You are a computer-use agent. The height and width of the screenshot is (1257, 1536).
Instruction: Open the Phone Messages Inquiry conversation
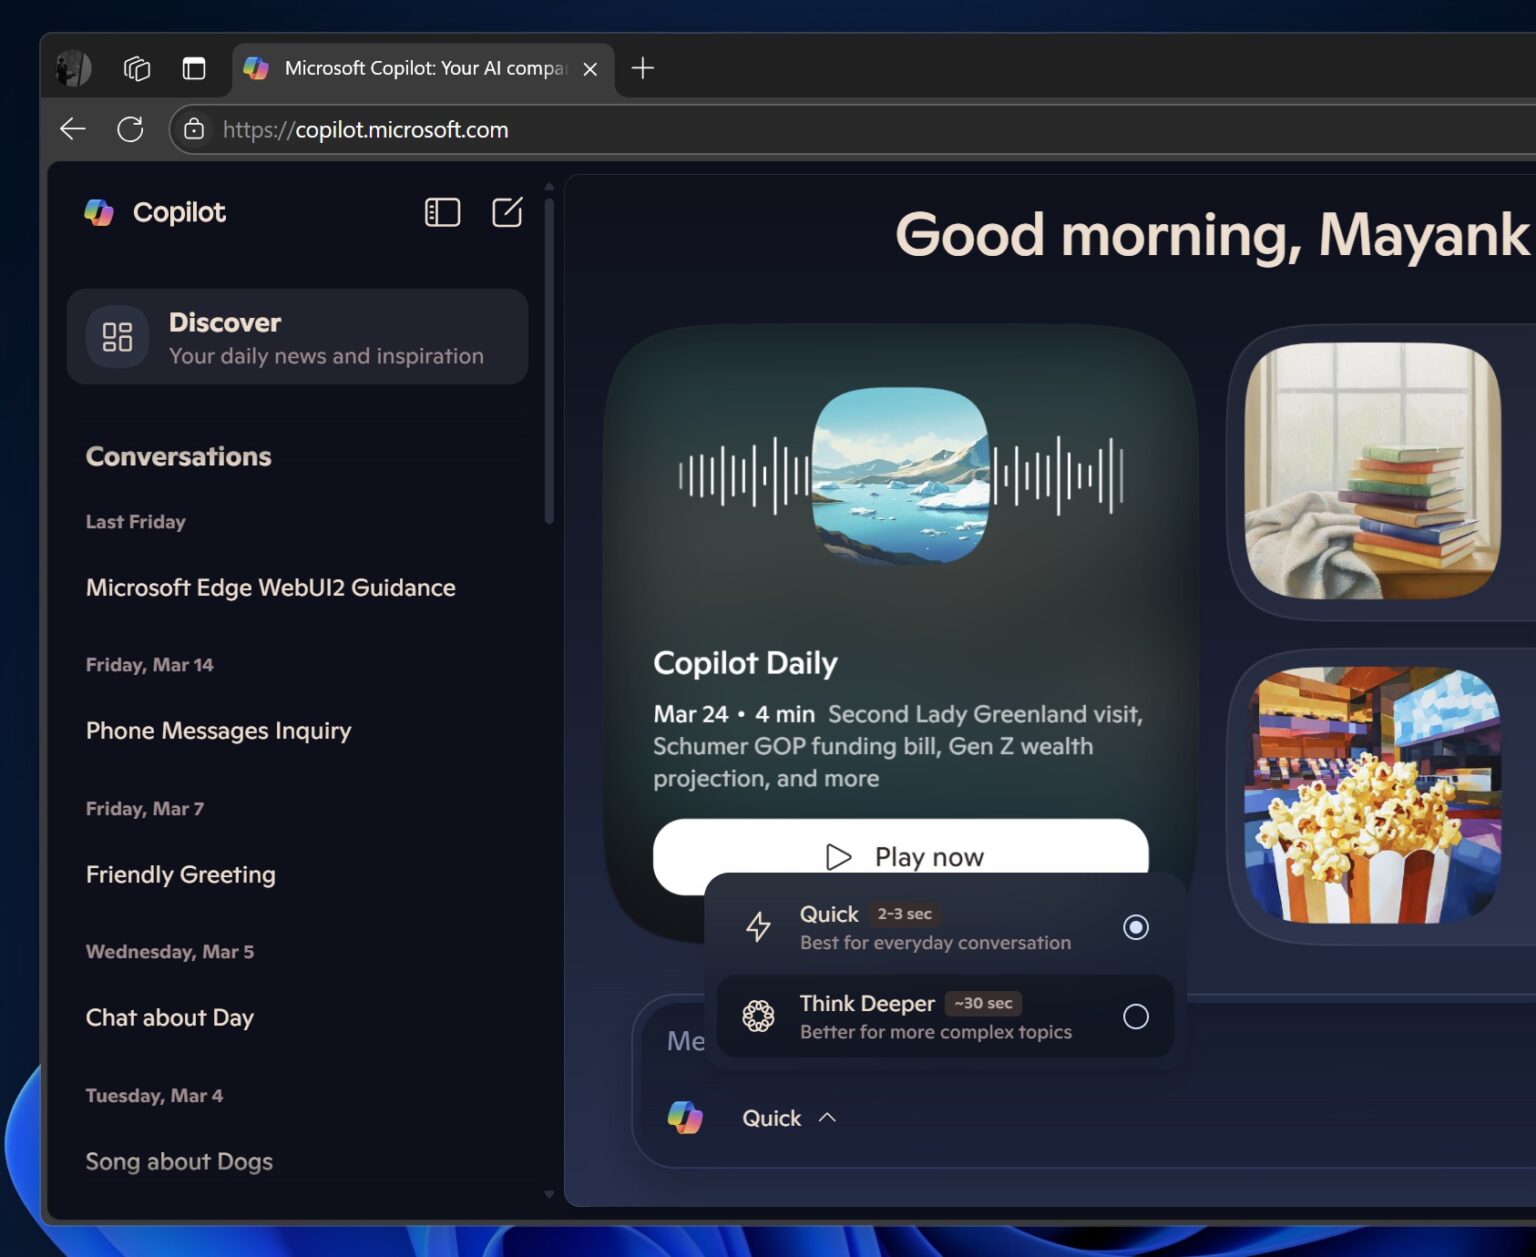click(218, 730)
